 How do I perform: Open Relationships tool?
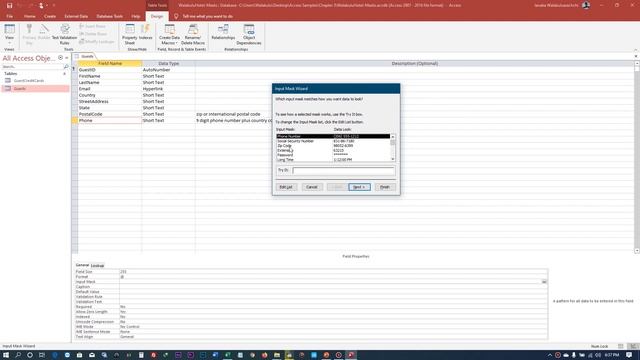223,32
